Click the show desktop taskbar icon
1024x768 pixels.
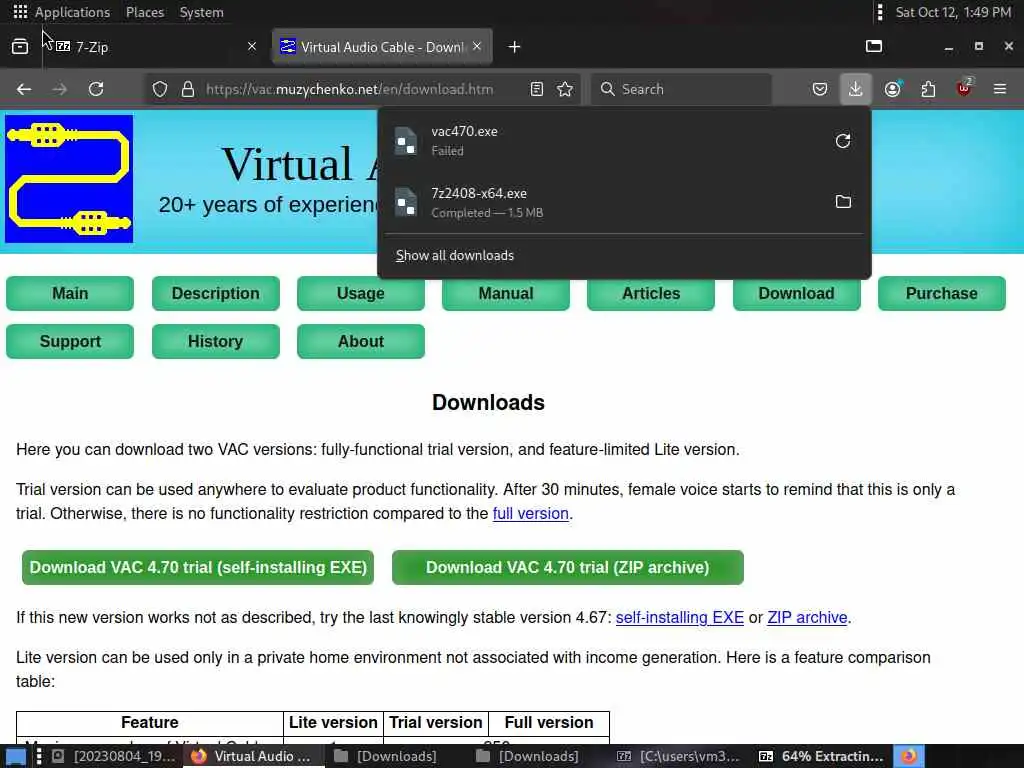coord(16,756)
